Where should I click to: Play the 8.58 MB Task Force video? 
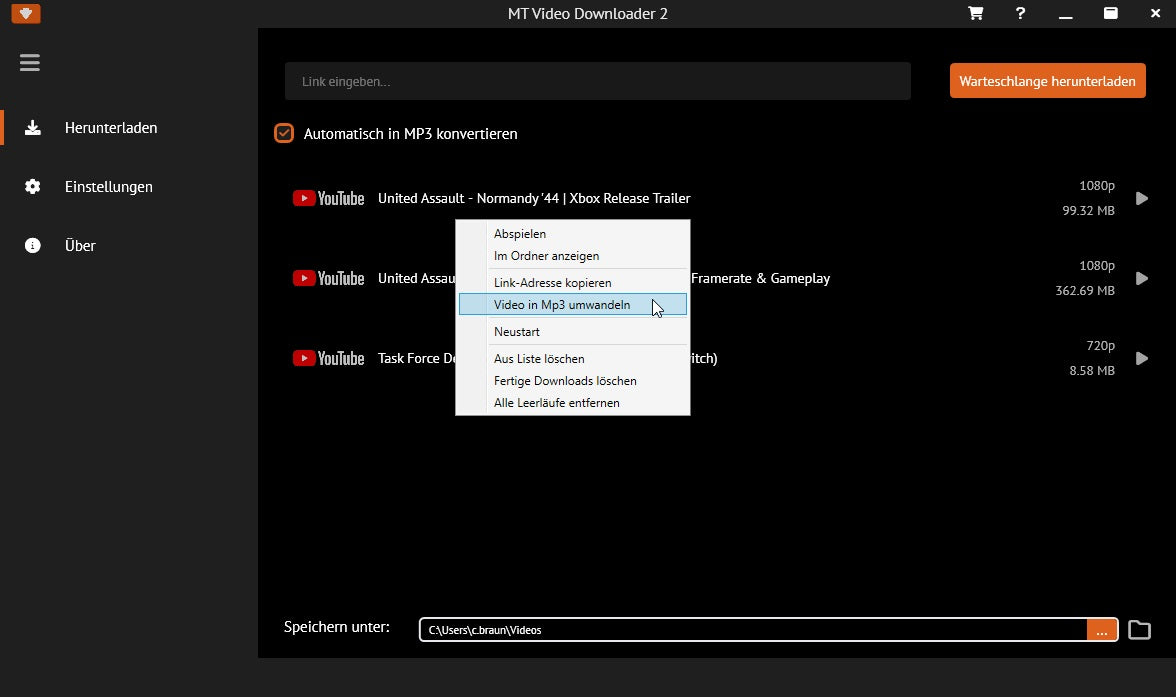point(1141,358)
